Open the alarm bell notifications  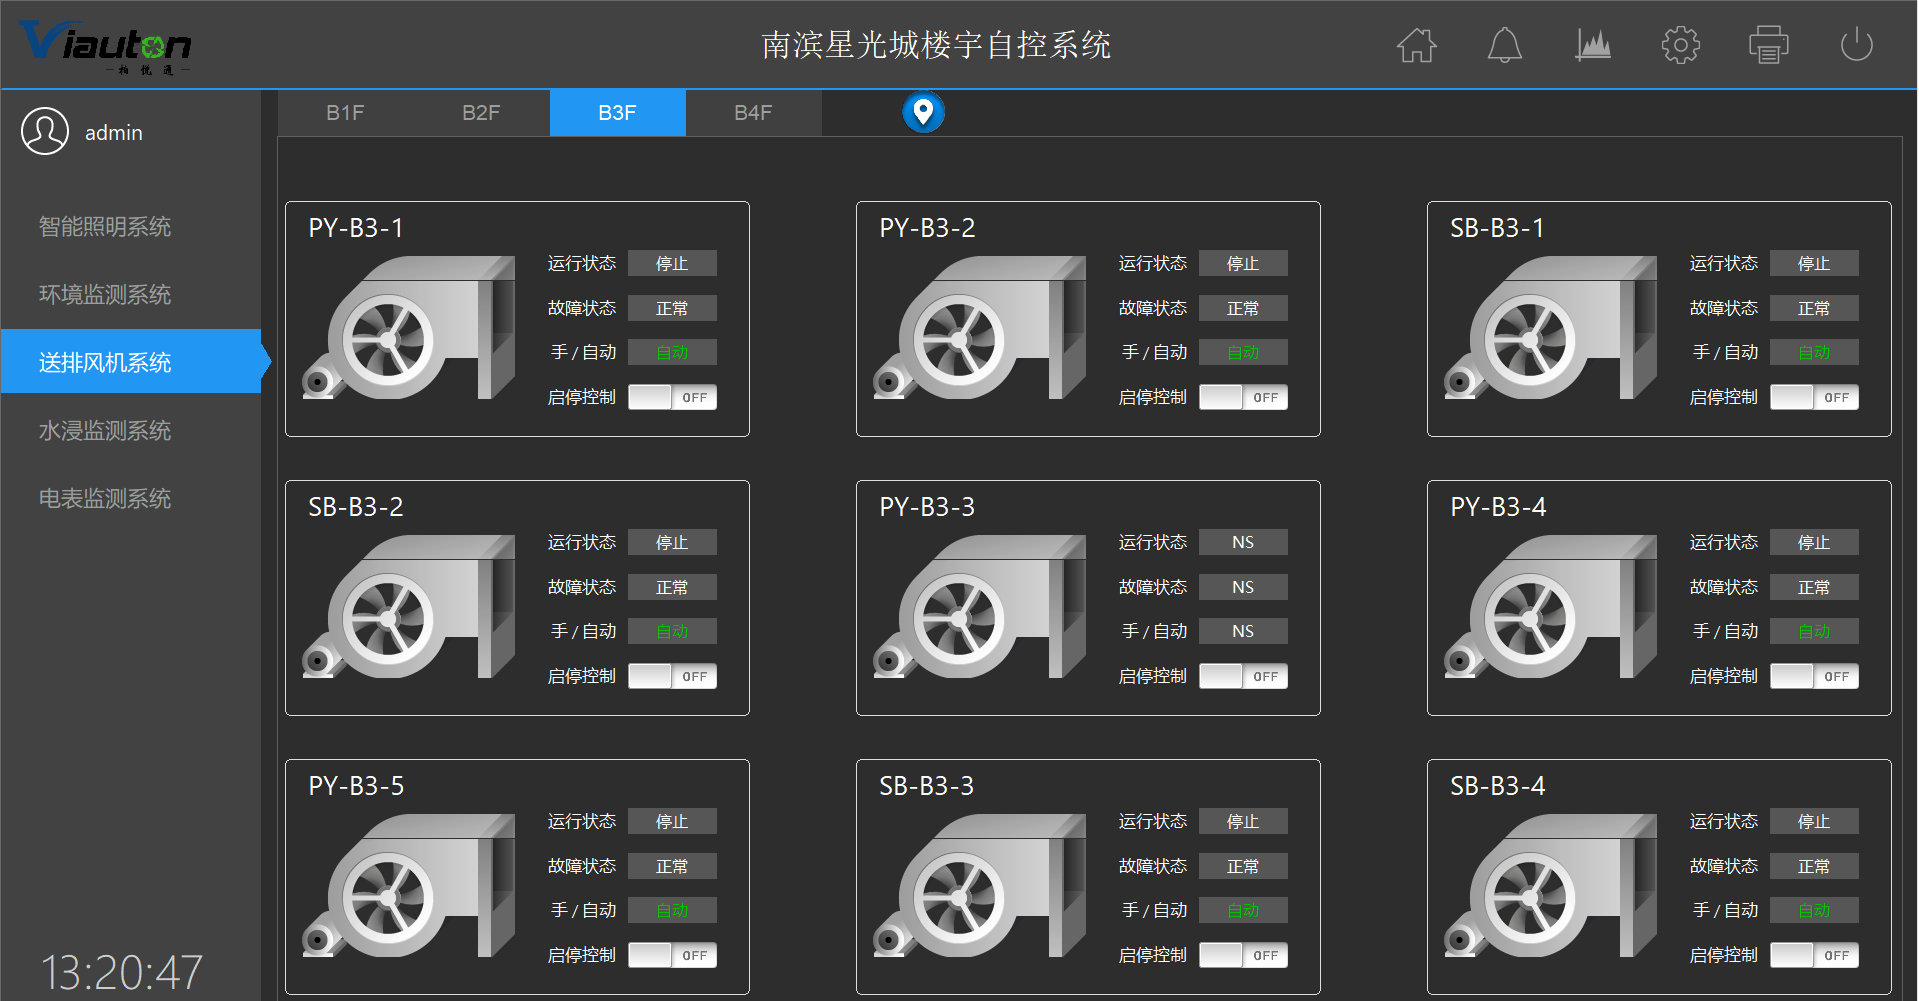click(1504, 45)
